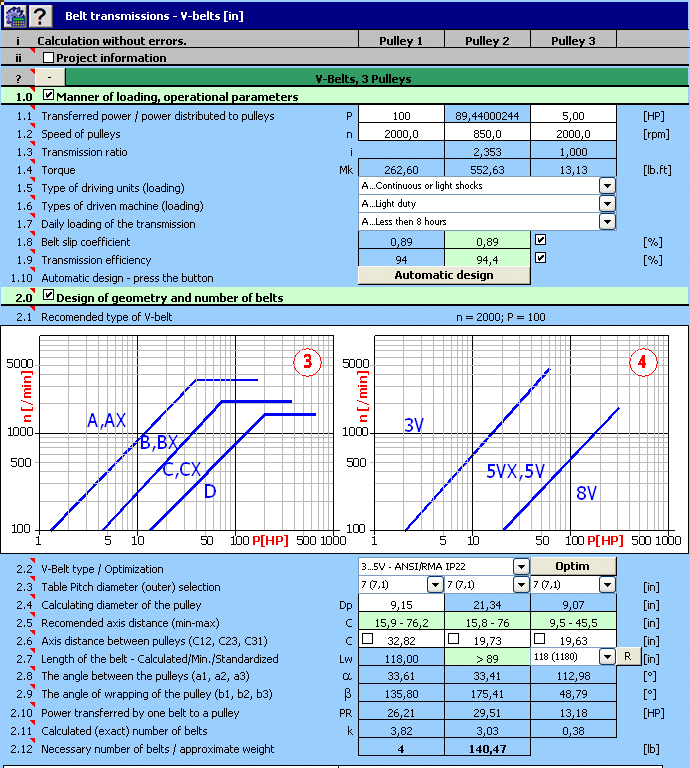Select Pulley 1 speed field 2000,0
Screen dimensions: 690x768
[402, 134]
